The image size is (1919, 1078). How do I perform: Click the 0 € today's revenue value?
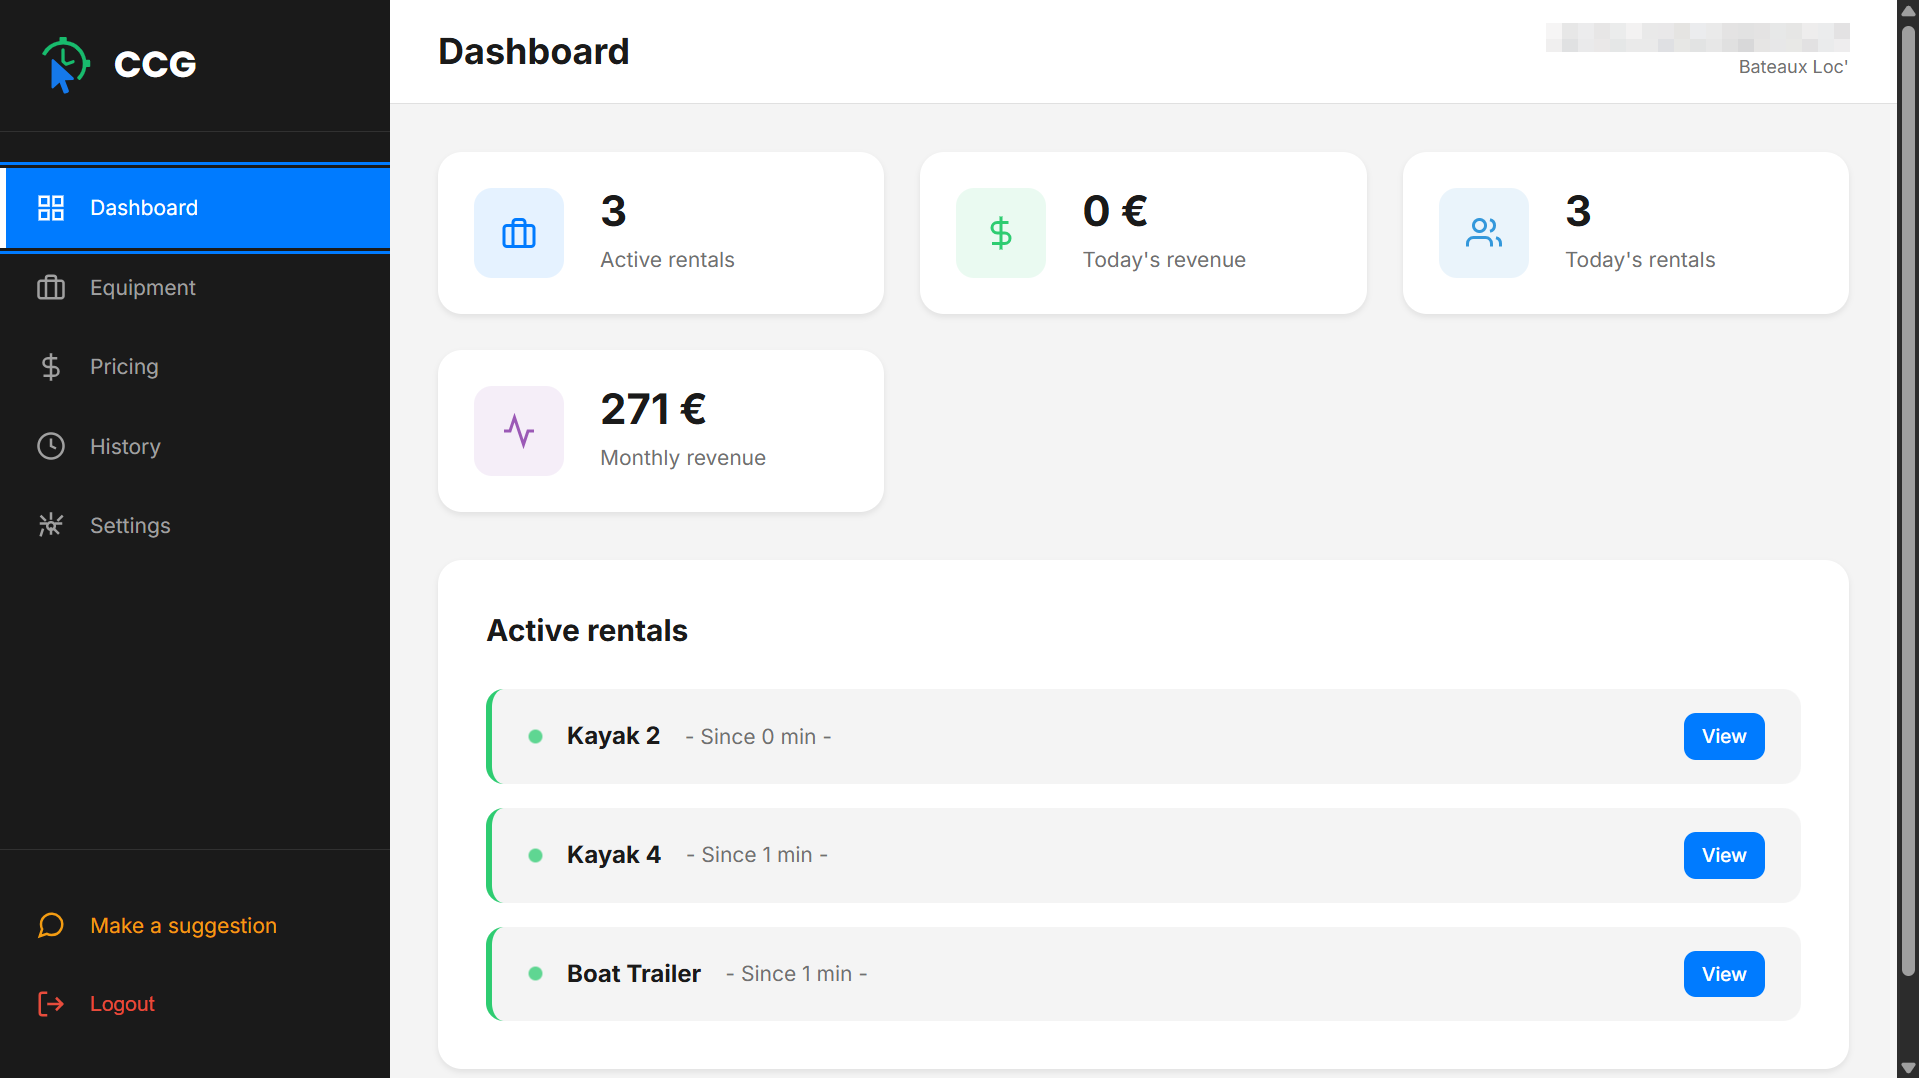pos(1115,211)
